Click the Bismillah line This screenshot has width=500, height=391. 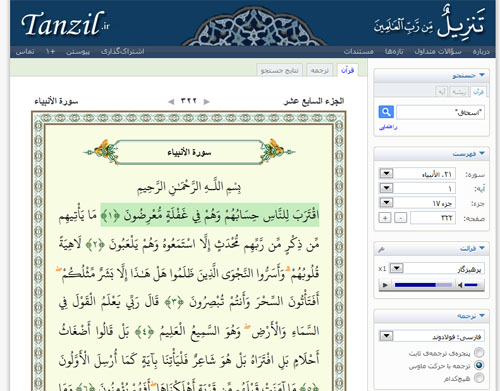(189, 188)
